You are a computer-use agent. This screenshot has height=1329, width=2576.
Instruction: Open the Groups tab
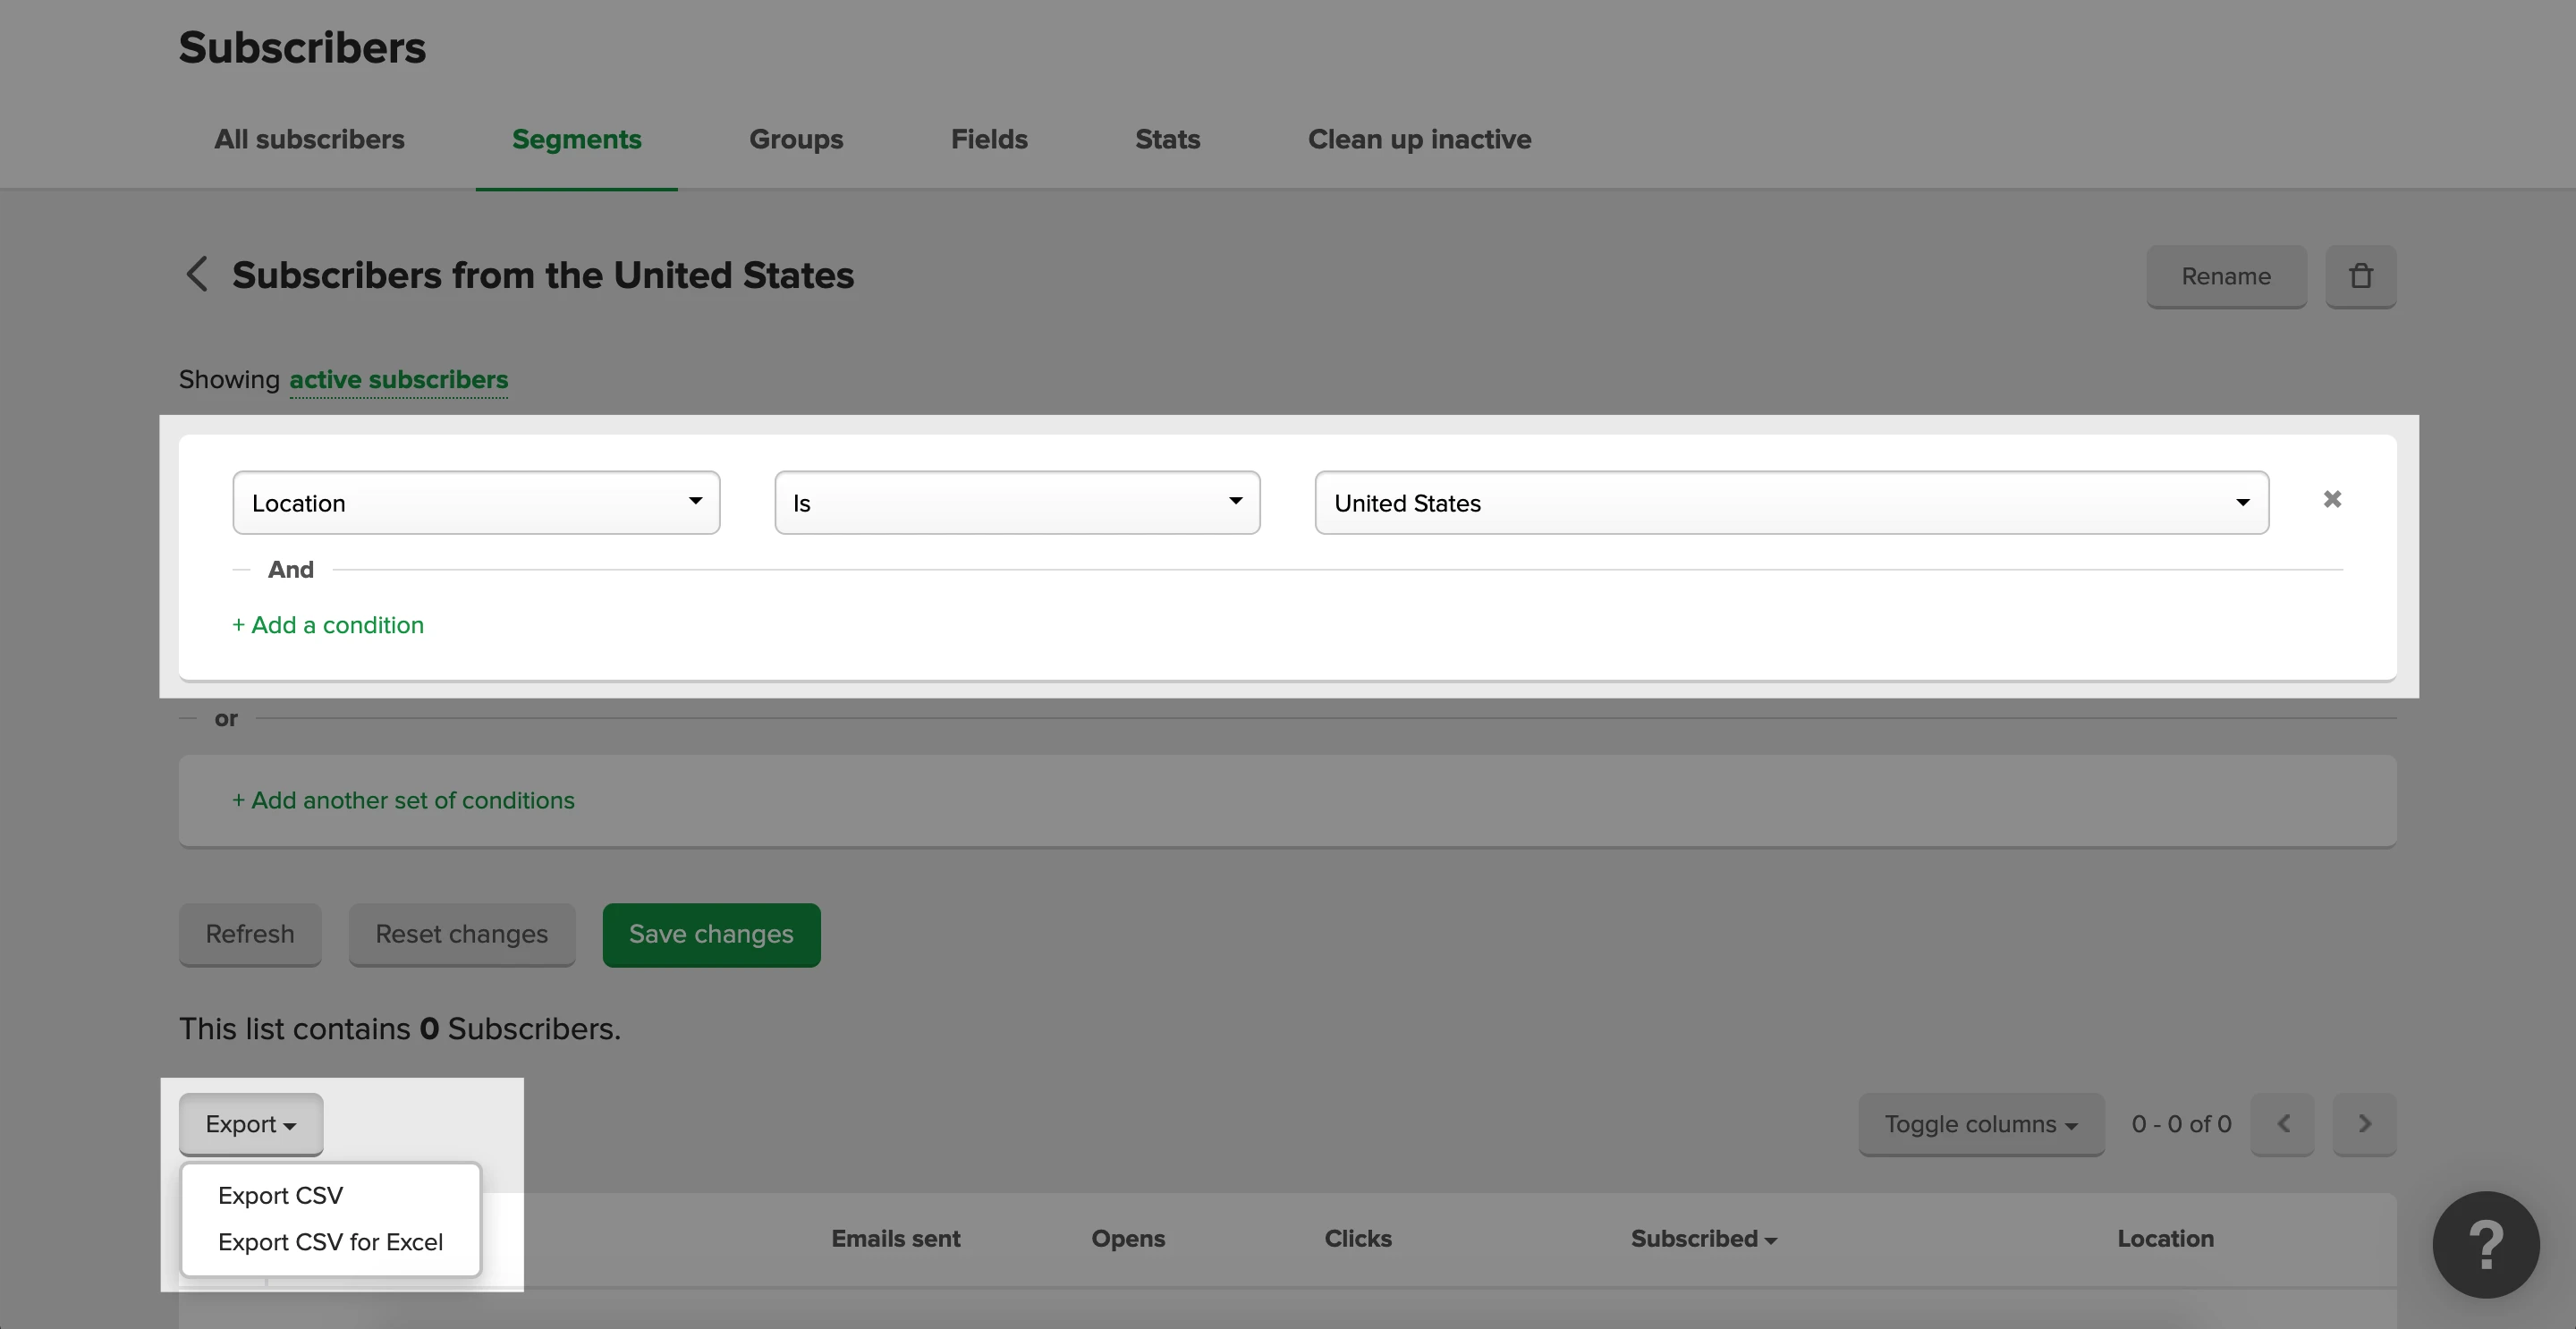[795, 139]
